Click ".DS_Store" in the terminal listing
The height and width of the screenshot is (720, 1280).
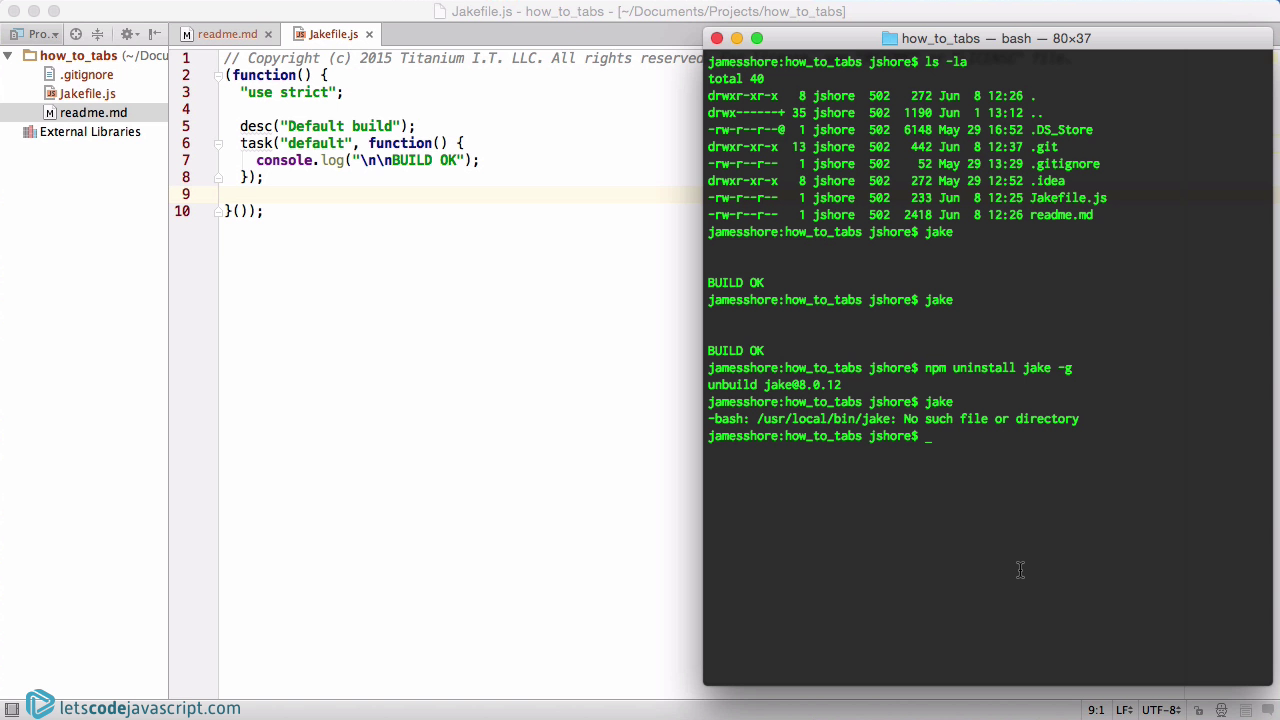(1061, 130)
